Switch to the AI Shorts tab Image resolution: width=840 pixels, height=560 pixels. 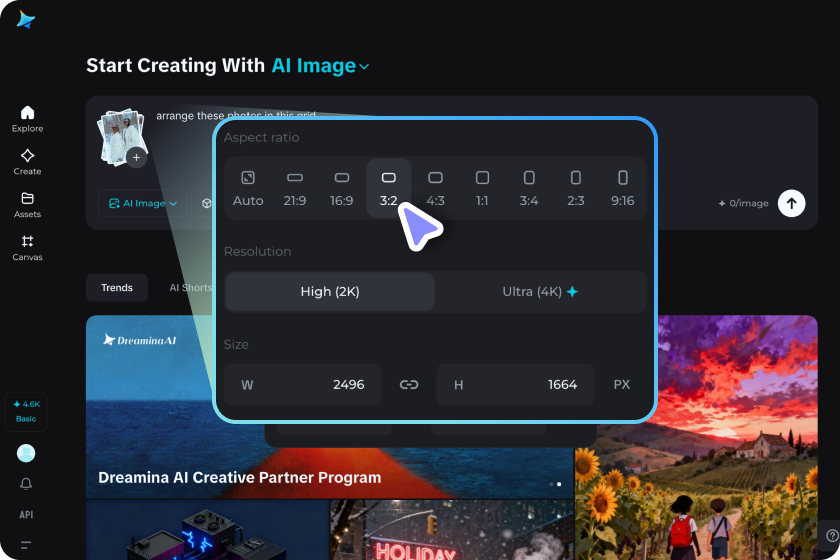click(191, 288)
